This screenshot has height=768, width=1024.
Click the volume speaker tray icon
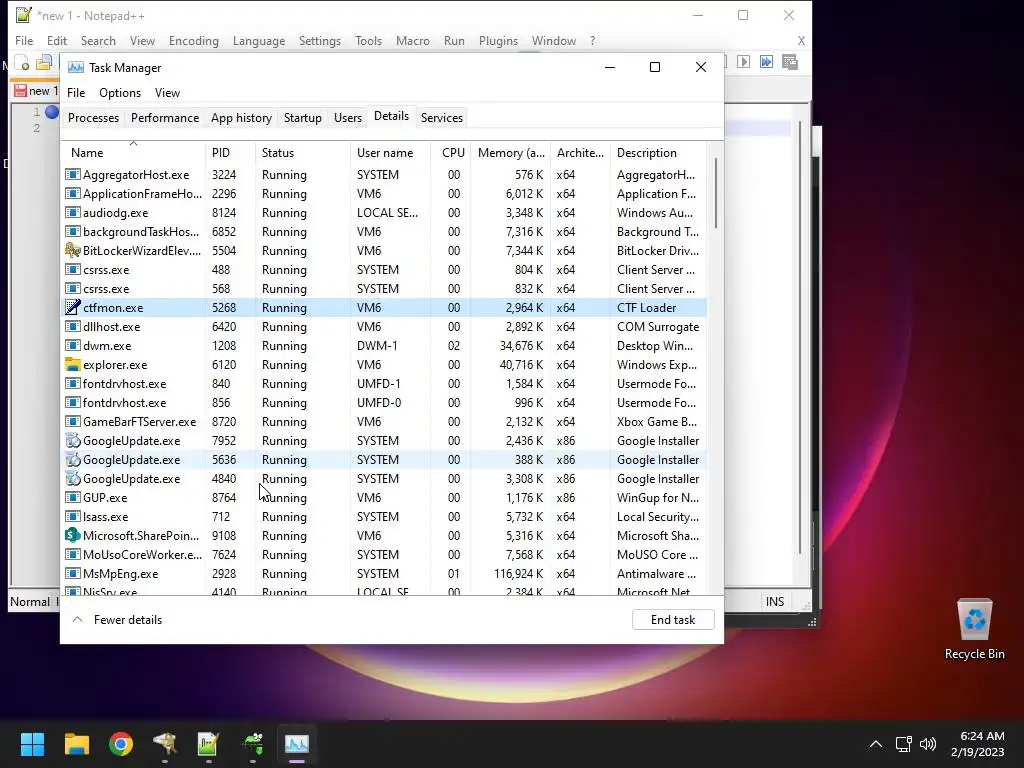[927, 744]
